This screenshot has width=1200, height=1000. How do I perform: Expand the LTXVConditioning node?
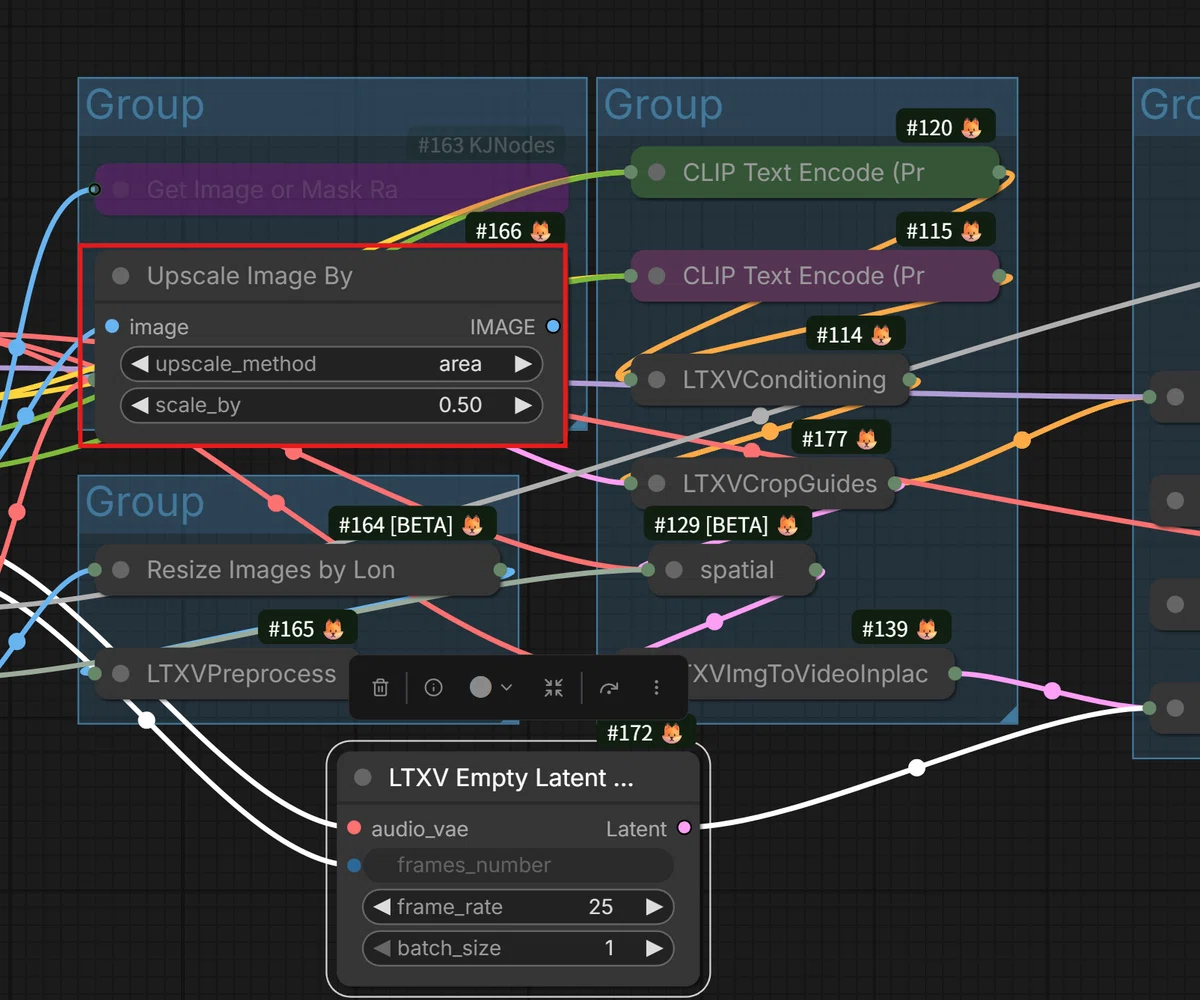pyautogui.click(x=657, y=380)
